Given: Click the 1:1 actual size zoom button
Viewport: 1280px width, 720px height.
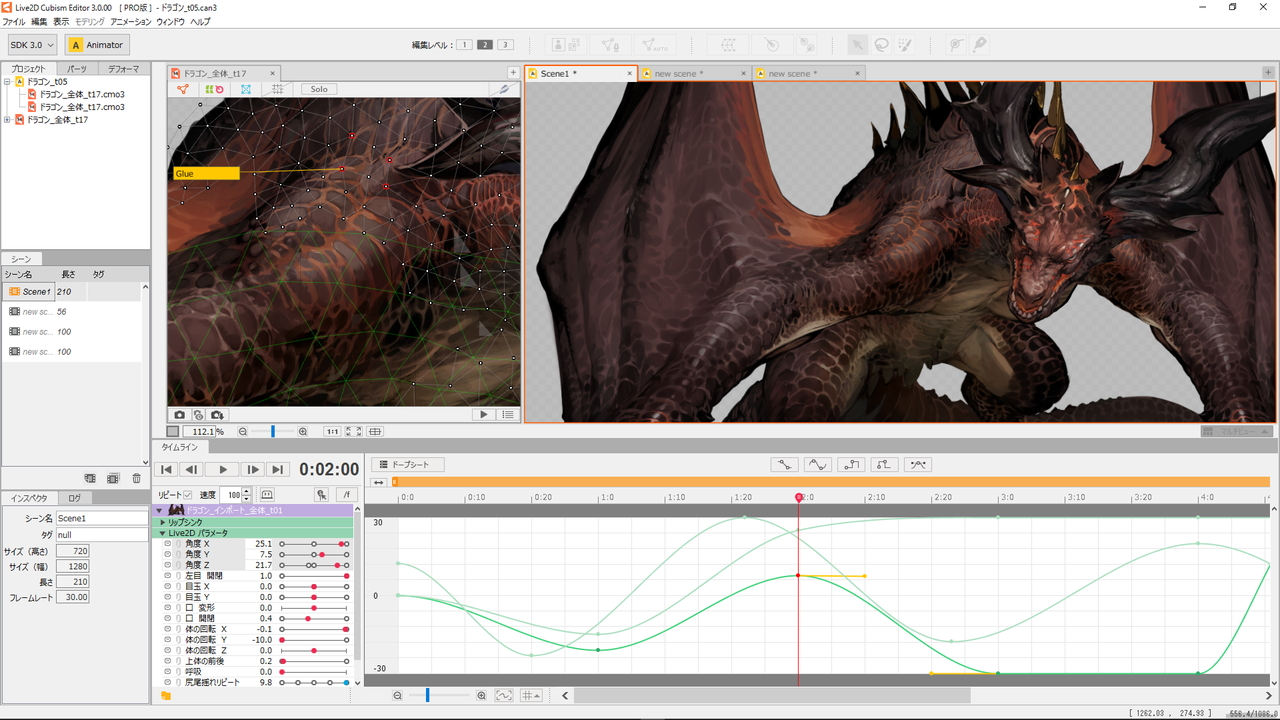Looking at the screenshot, I should [x=331, y=432].
